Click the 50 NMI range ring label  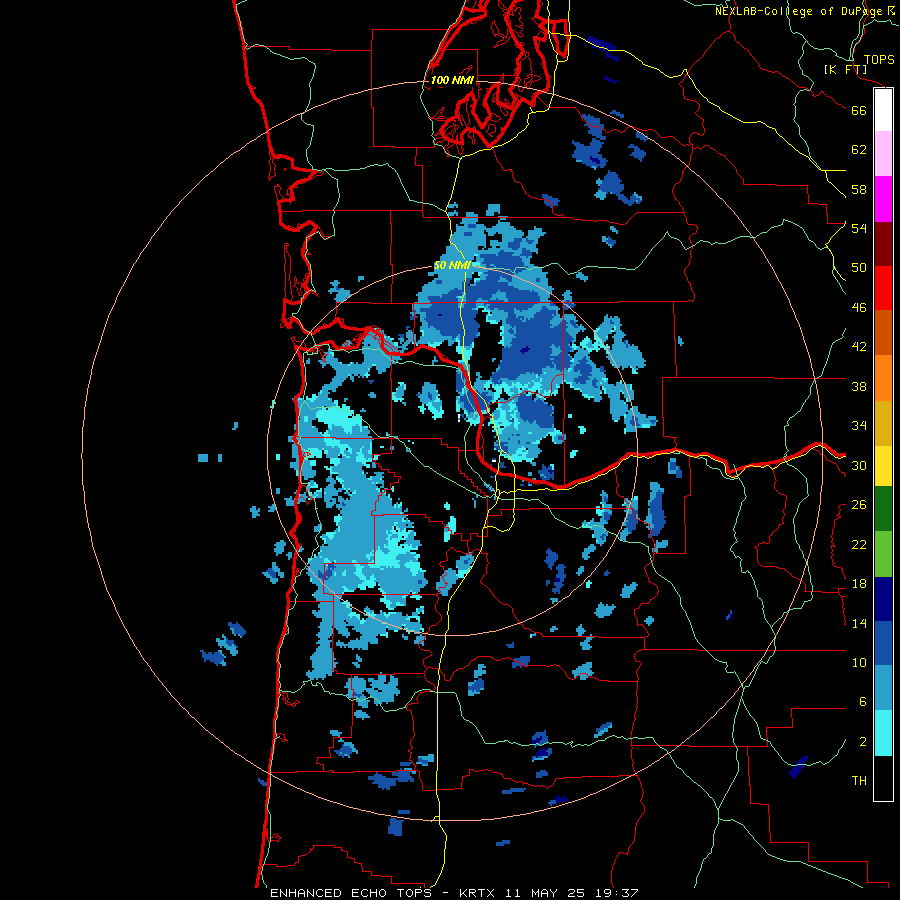point(452,265)
